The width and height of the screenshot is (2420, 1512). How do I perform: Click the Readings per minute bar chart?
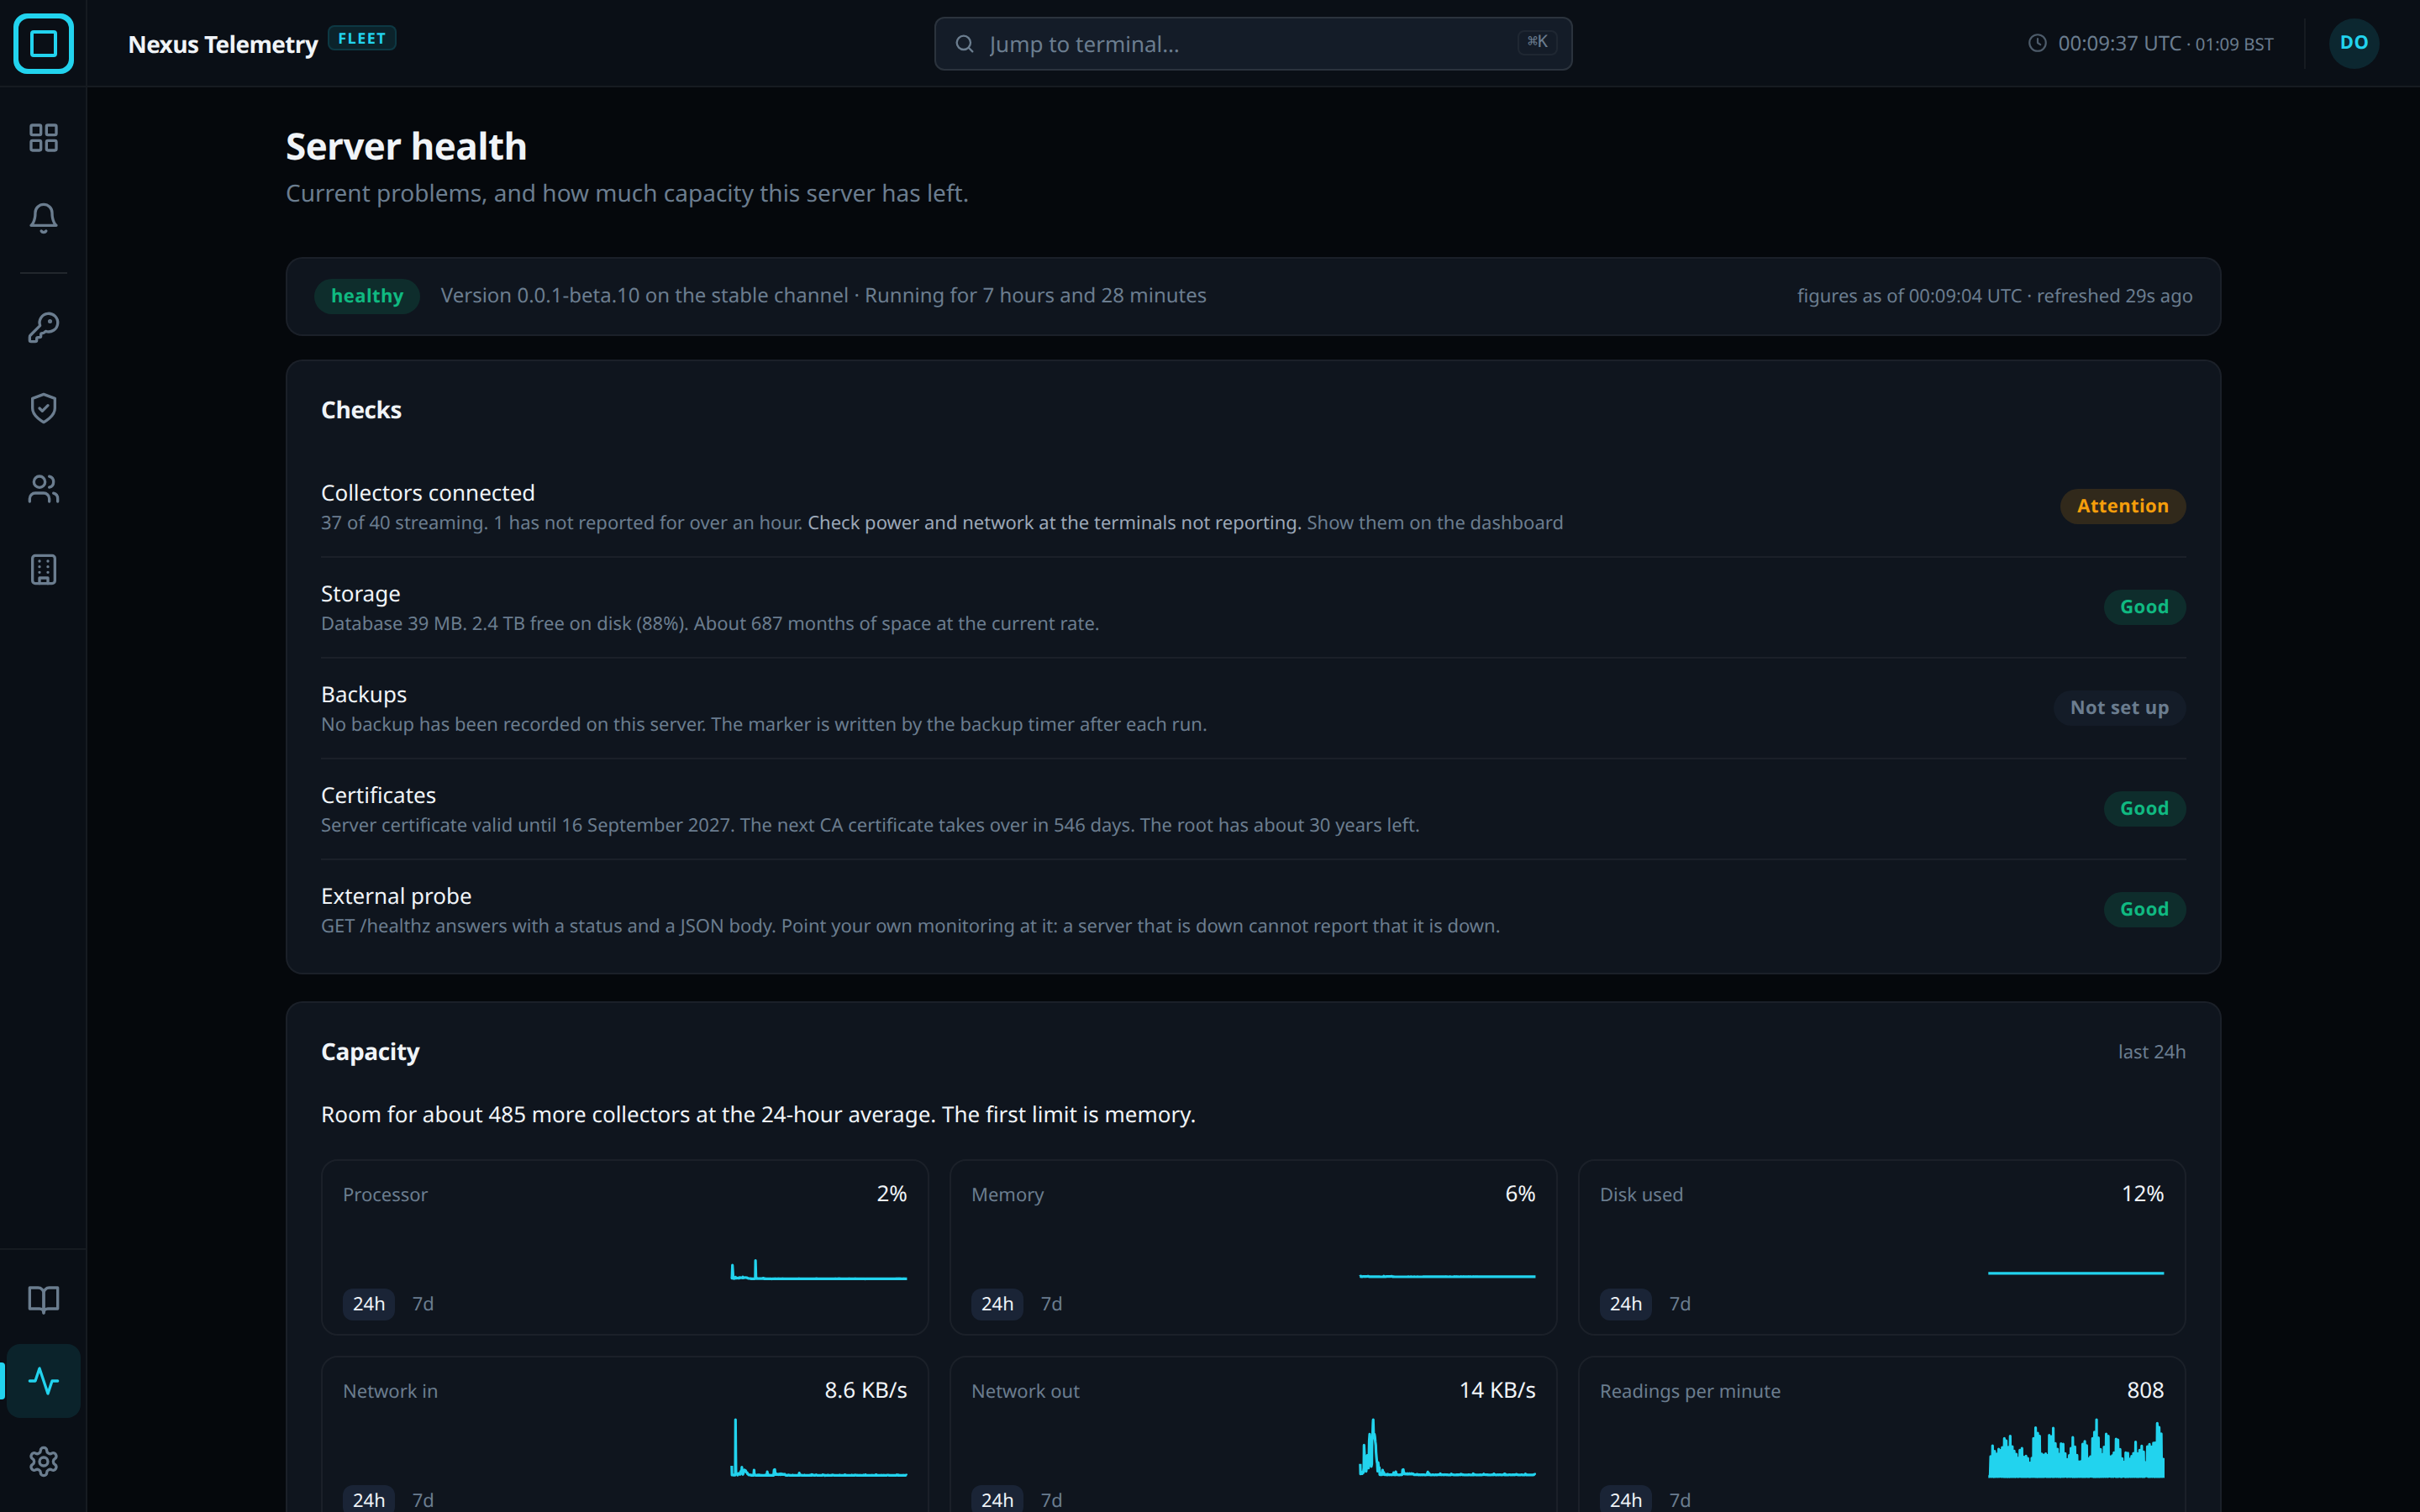2076,1447
